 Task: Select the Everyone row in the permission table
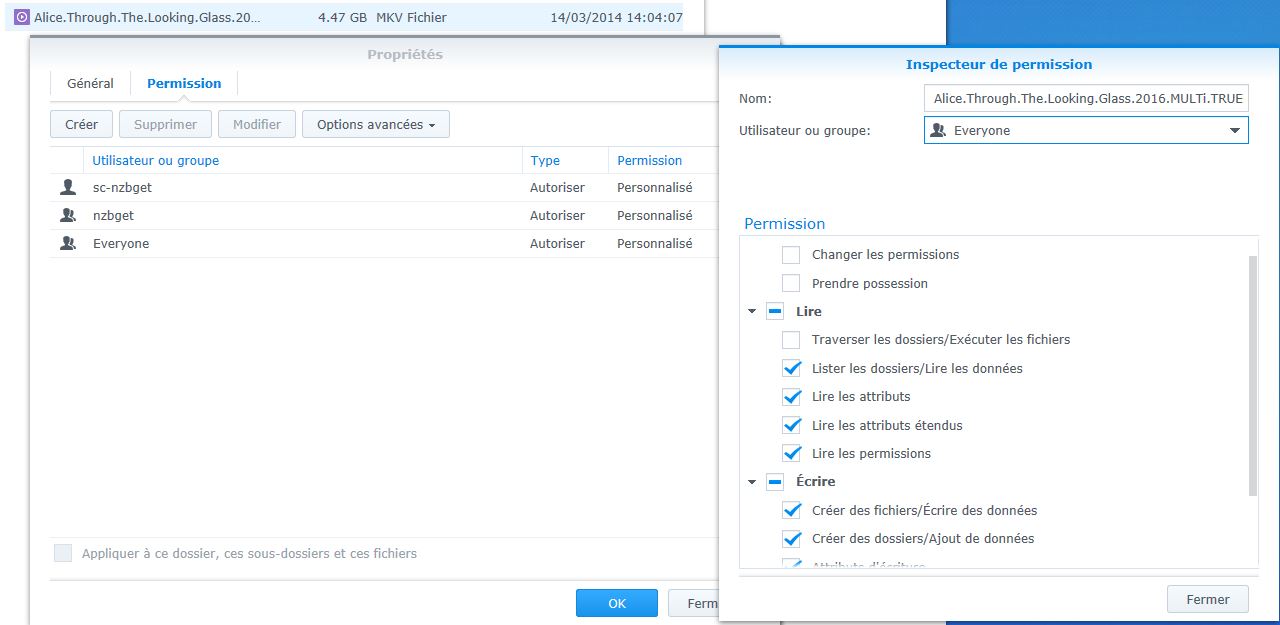[384, 243]
